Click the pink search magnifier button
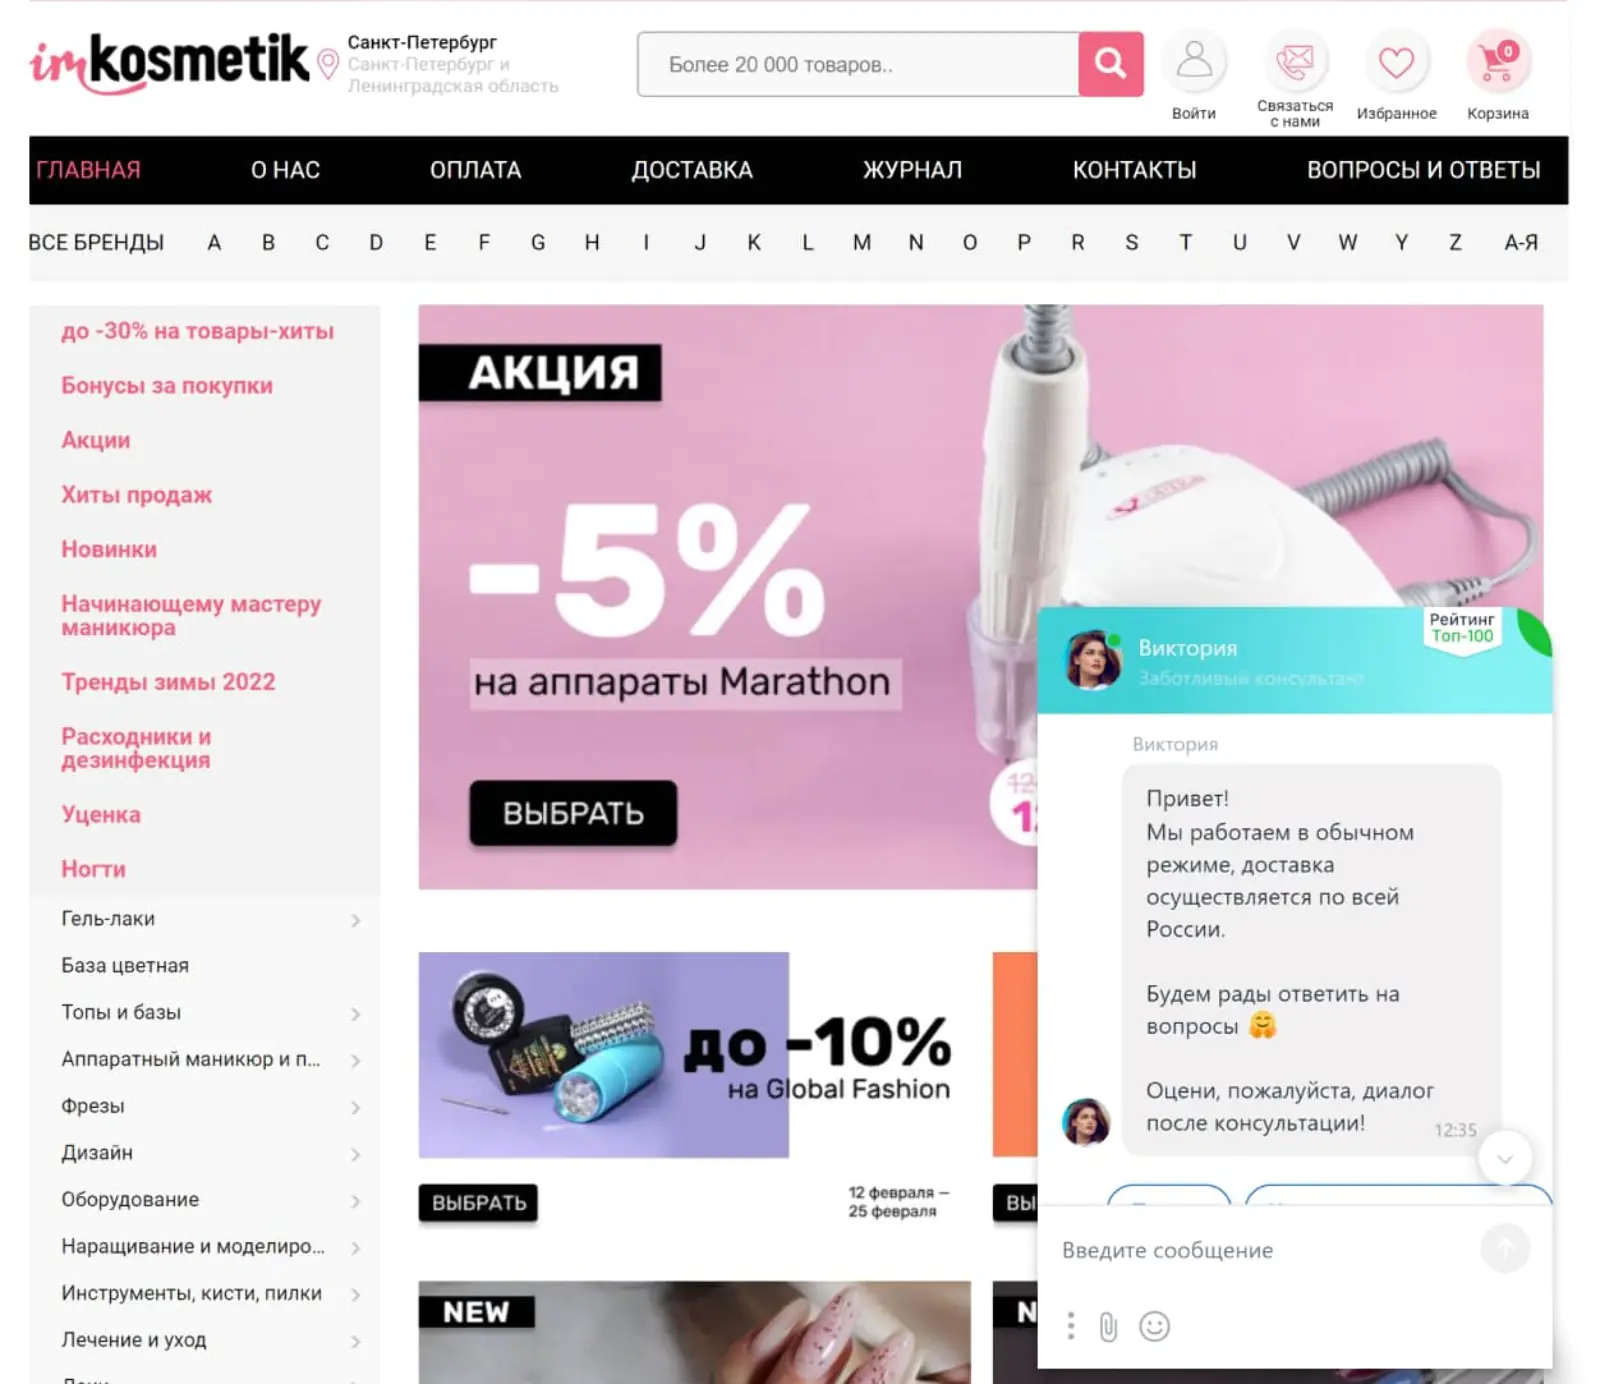1600x1384 pixels. [1110, 64]
